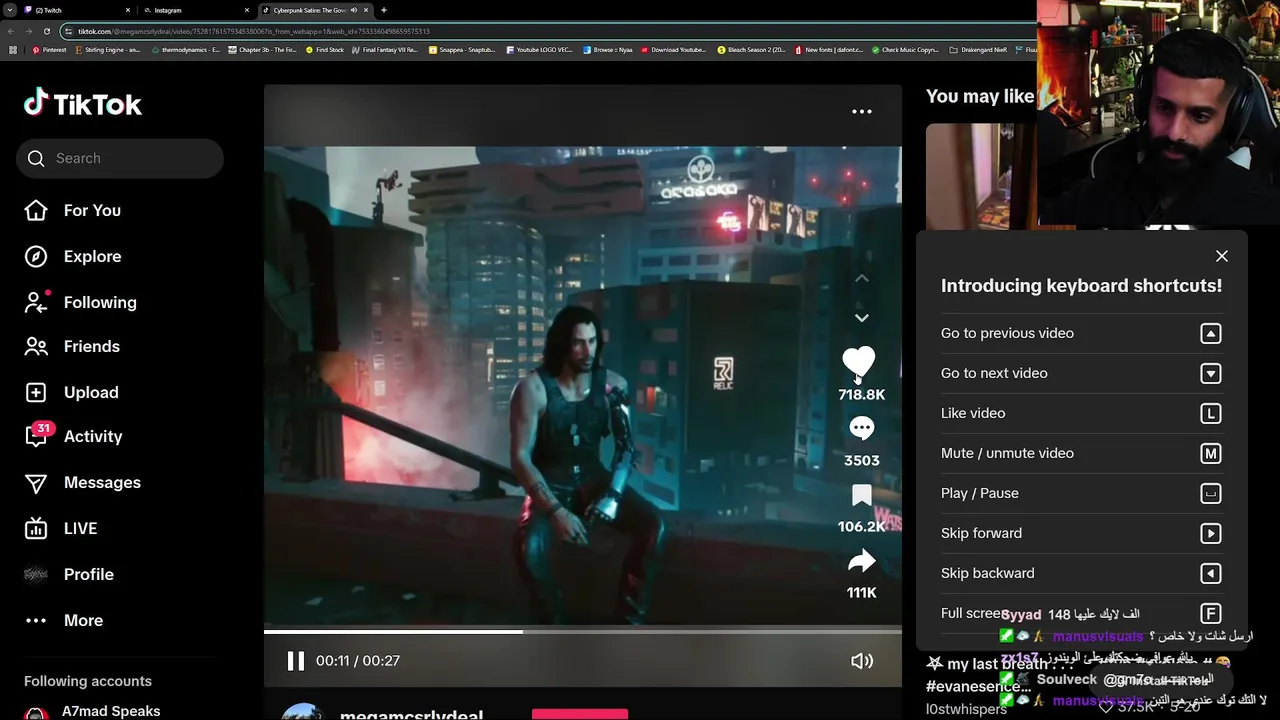Open the thermodynamics bookmark
The width and height of the screenshot is (1280, 720).
click(x=186, y=49)
